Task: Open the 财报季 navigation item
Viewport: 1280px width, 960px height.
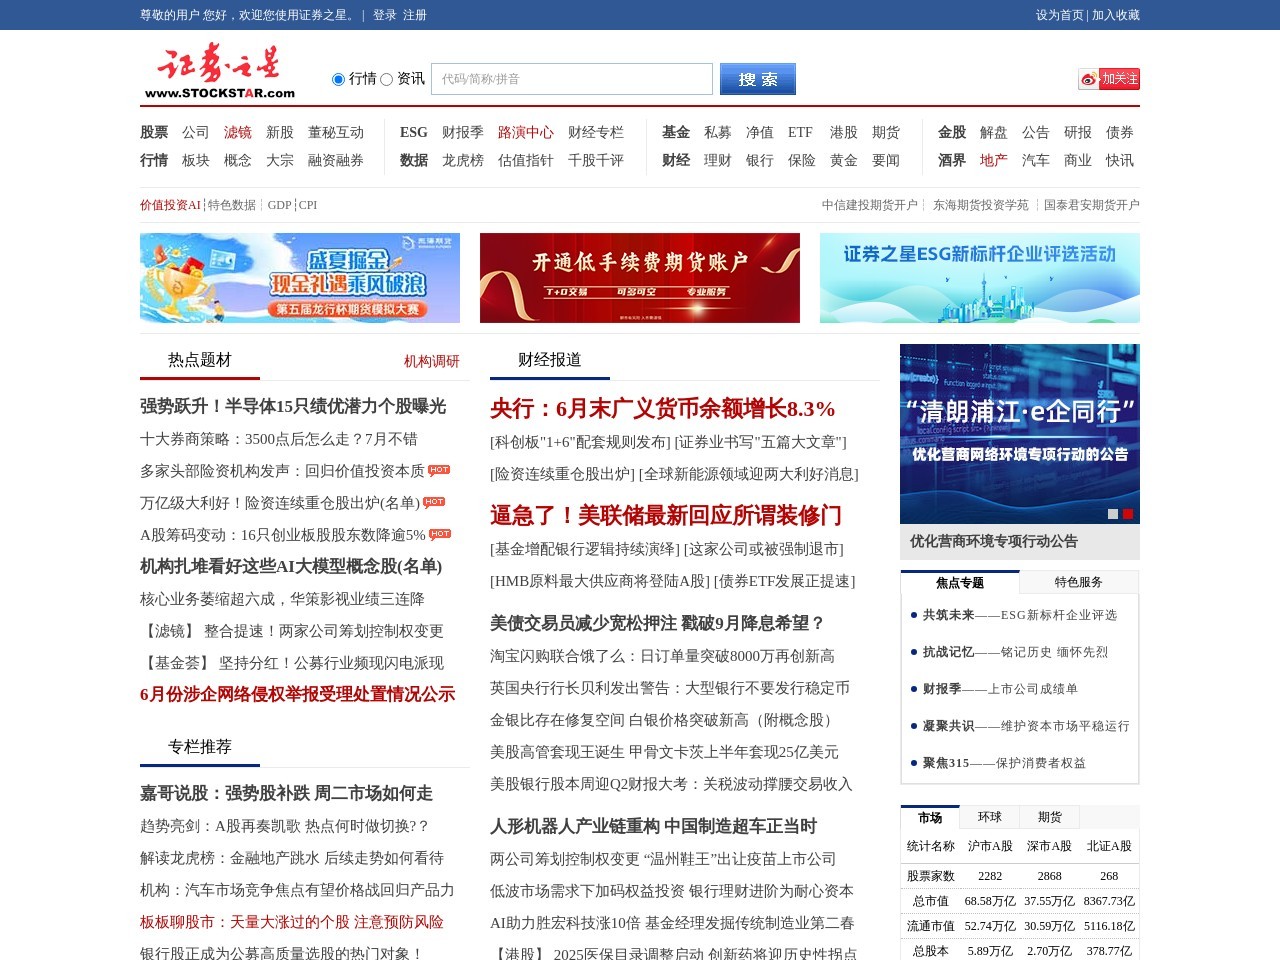Action: [463, 131]
